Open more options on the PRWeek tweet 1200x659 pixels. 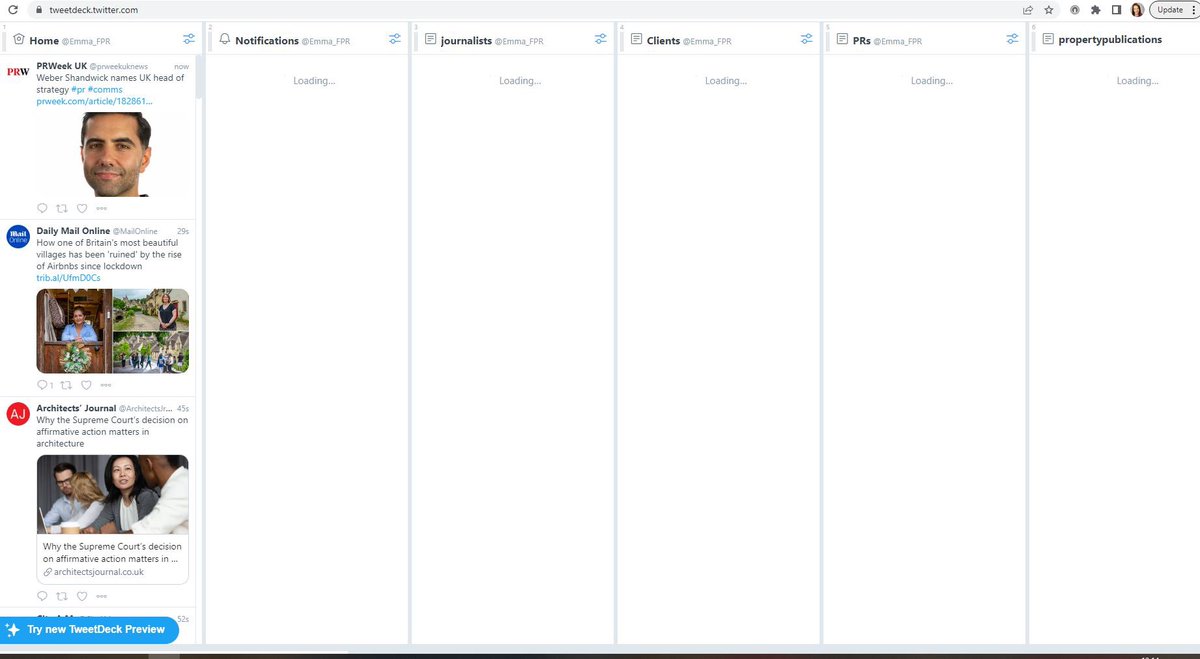[100, 208]
